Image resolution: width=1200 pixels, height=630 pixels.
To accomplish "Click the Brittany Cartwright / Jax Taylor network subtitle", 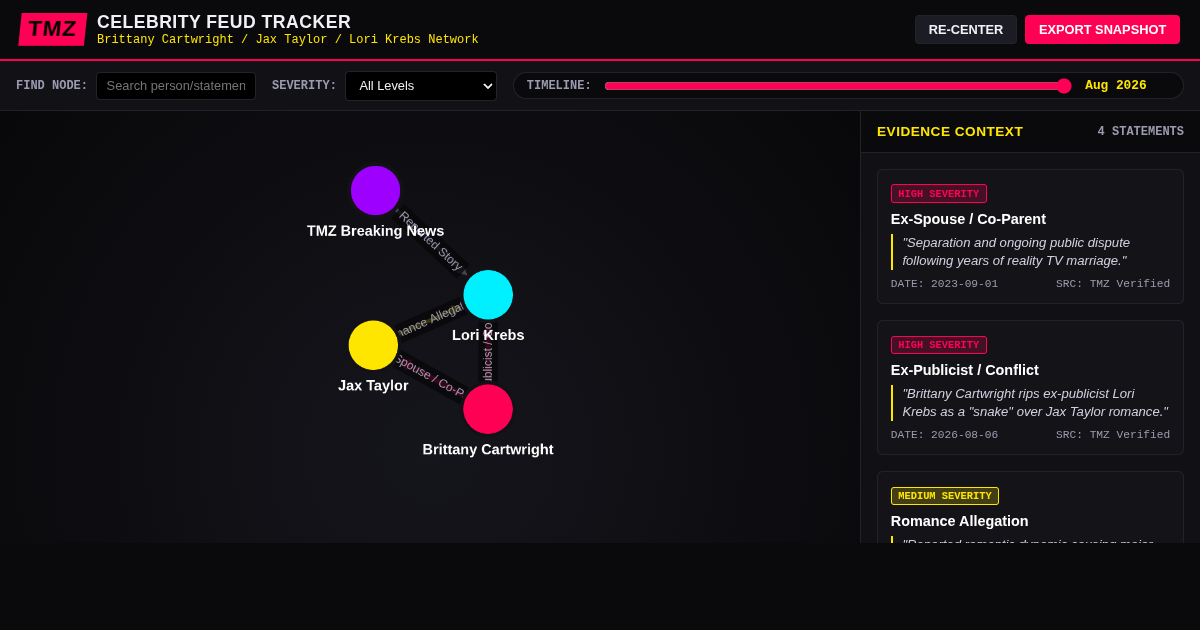I will [288, 40].
